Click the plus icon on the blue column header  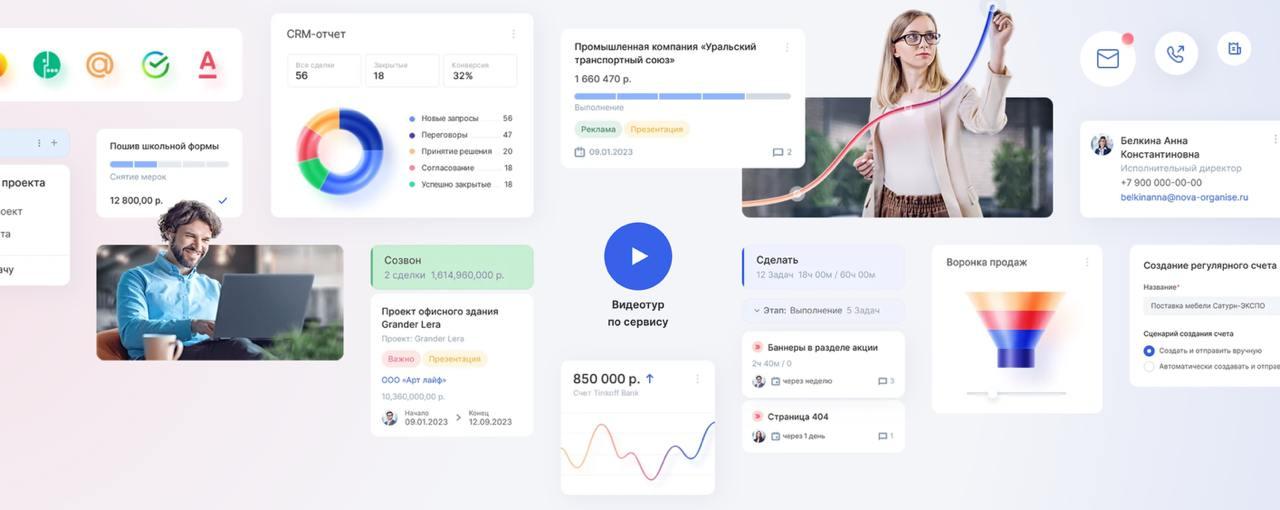click(54, 143)
